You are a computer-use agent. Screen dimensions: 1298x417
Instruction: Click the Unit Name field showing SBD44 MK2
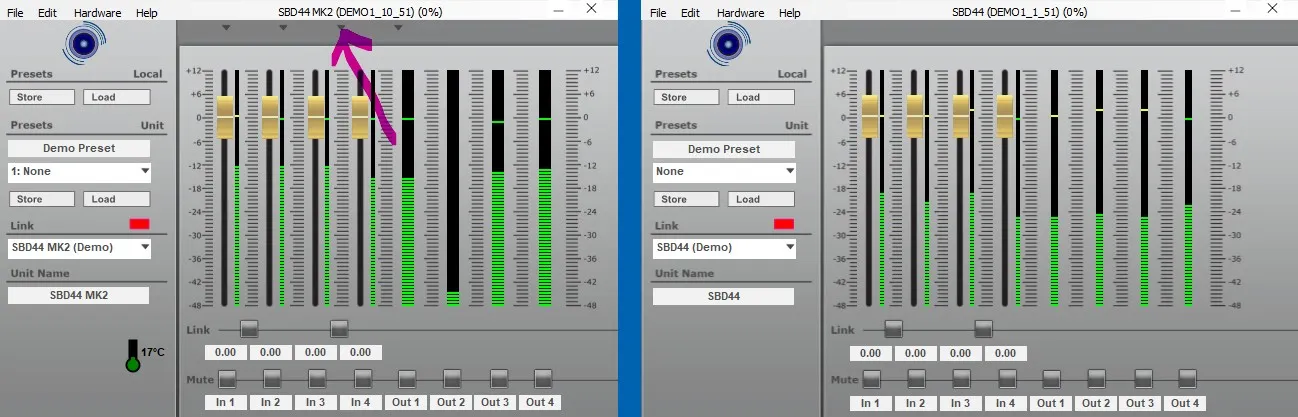(79, 296)
